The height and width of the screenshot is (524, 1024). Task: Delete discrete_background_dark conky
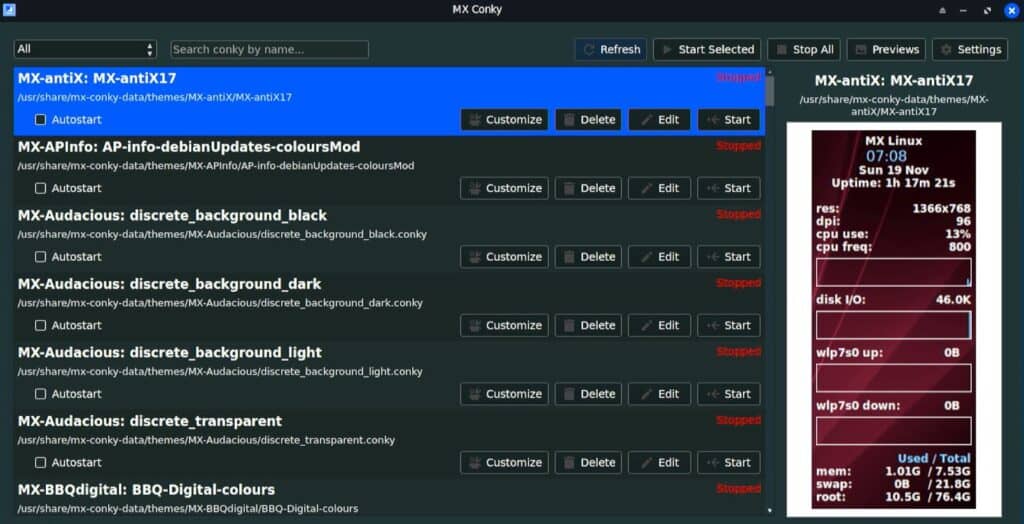coord(590,325)
